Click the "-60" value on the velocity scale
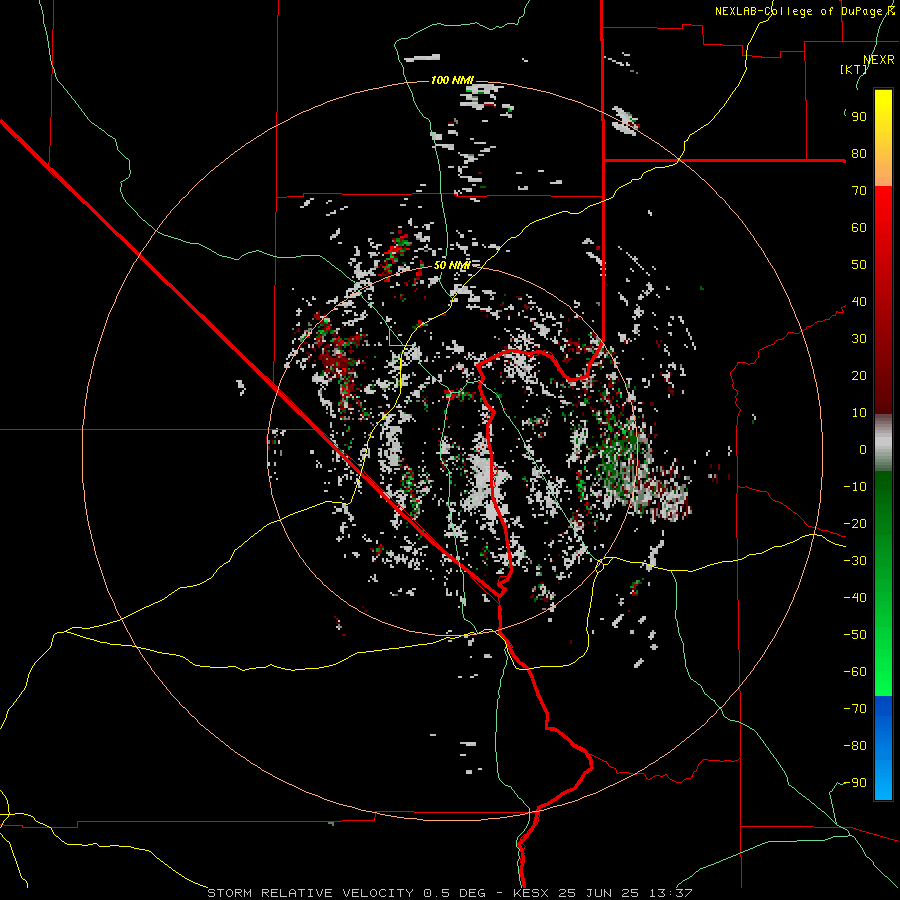 click(855, 672)
